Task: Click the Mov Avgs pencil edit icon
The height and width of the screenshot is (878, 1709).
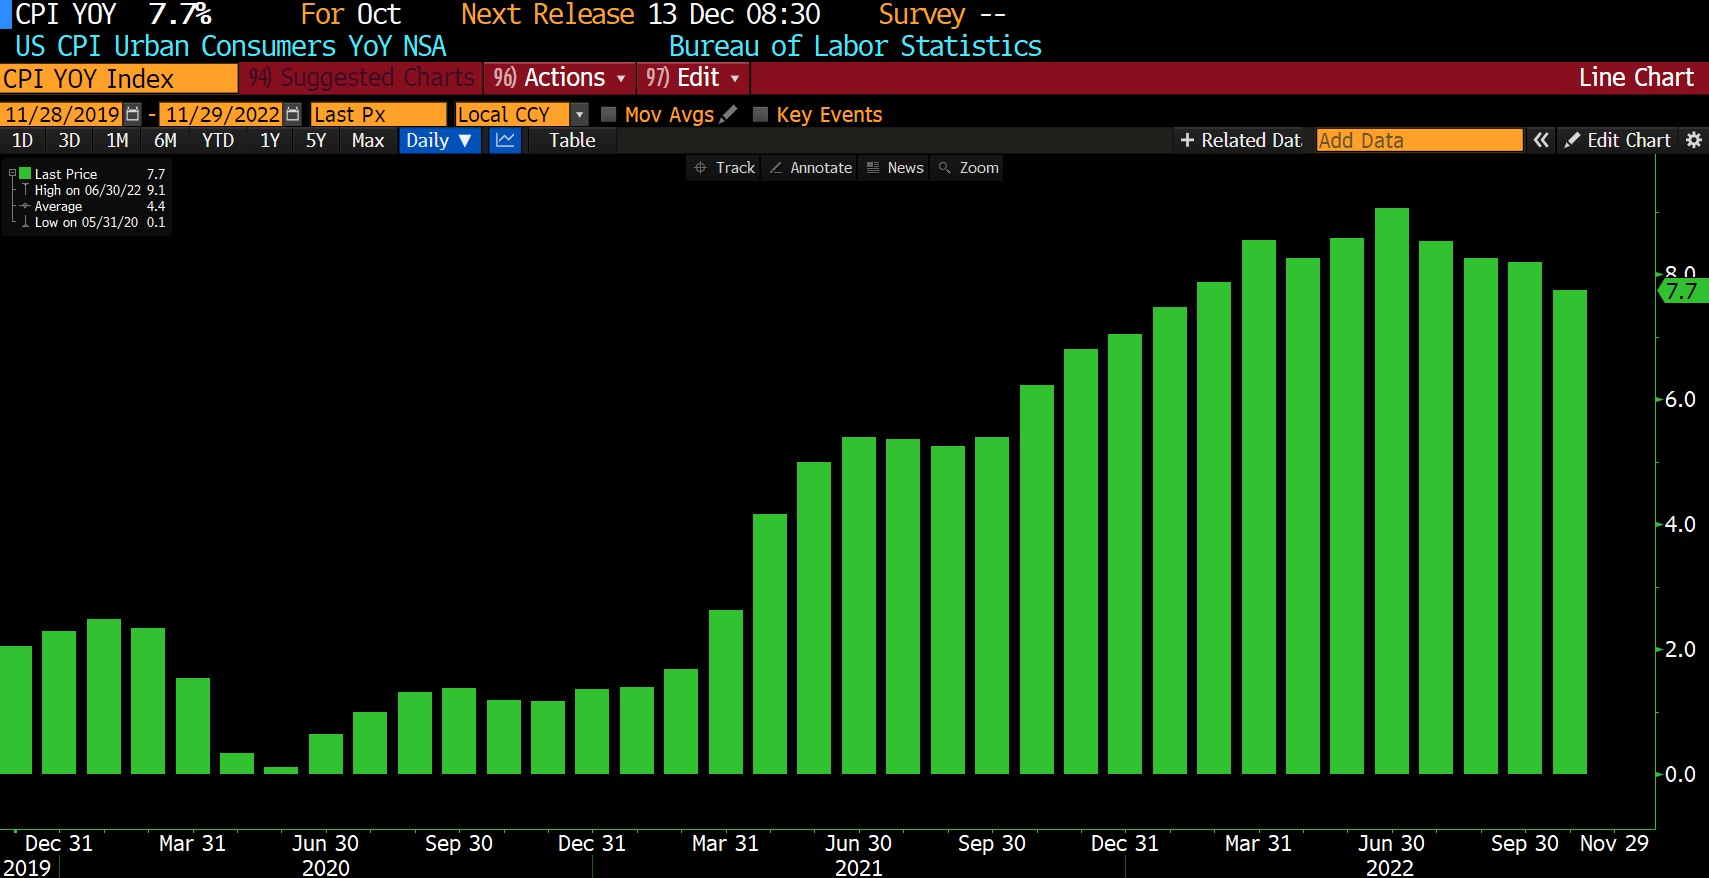Action: (728, 114)
